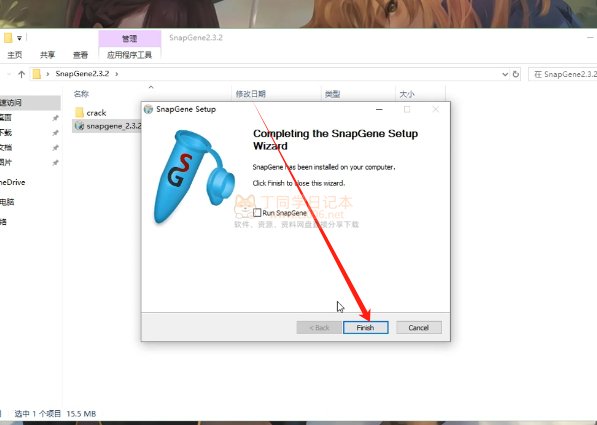Select the 管理 contextual tab
Screen dimensions: 597x425
129,38
